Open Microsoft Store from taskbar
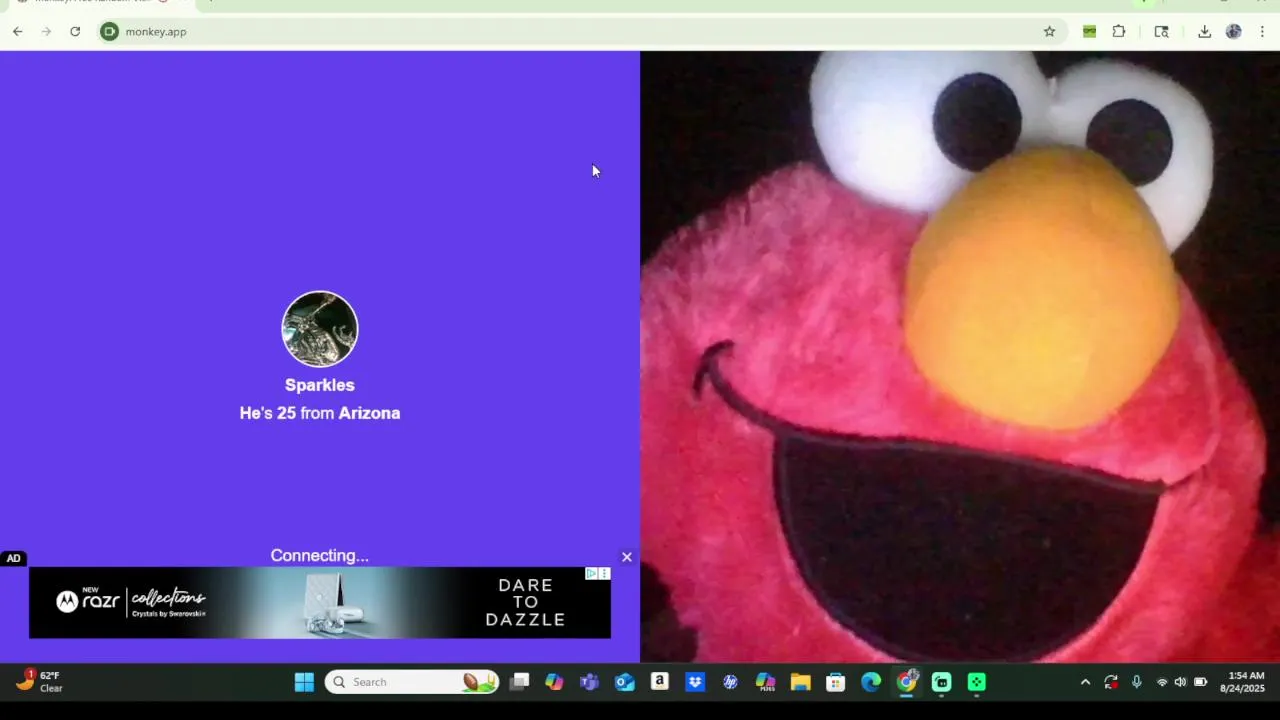The height and width of the screenshot is (720, 1280). point(836,682)
